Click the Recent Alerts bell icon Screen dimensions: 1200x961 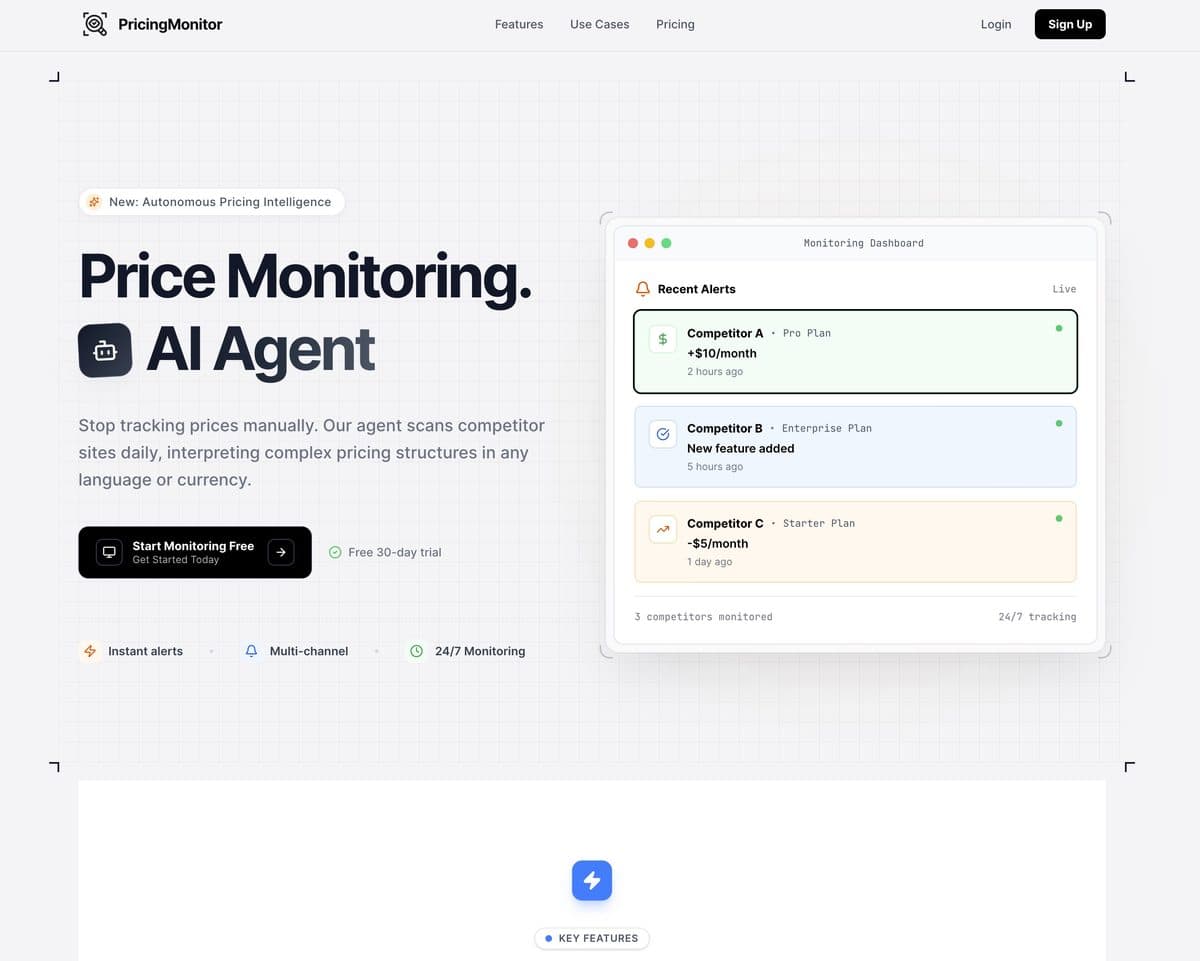pyautogui.click(x=643, y=289)
